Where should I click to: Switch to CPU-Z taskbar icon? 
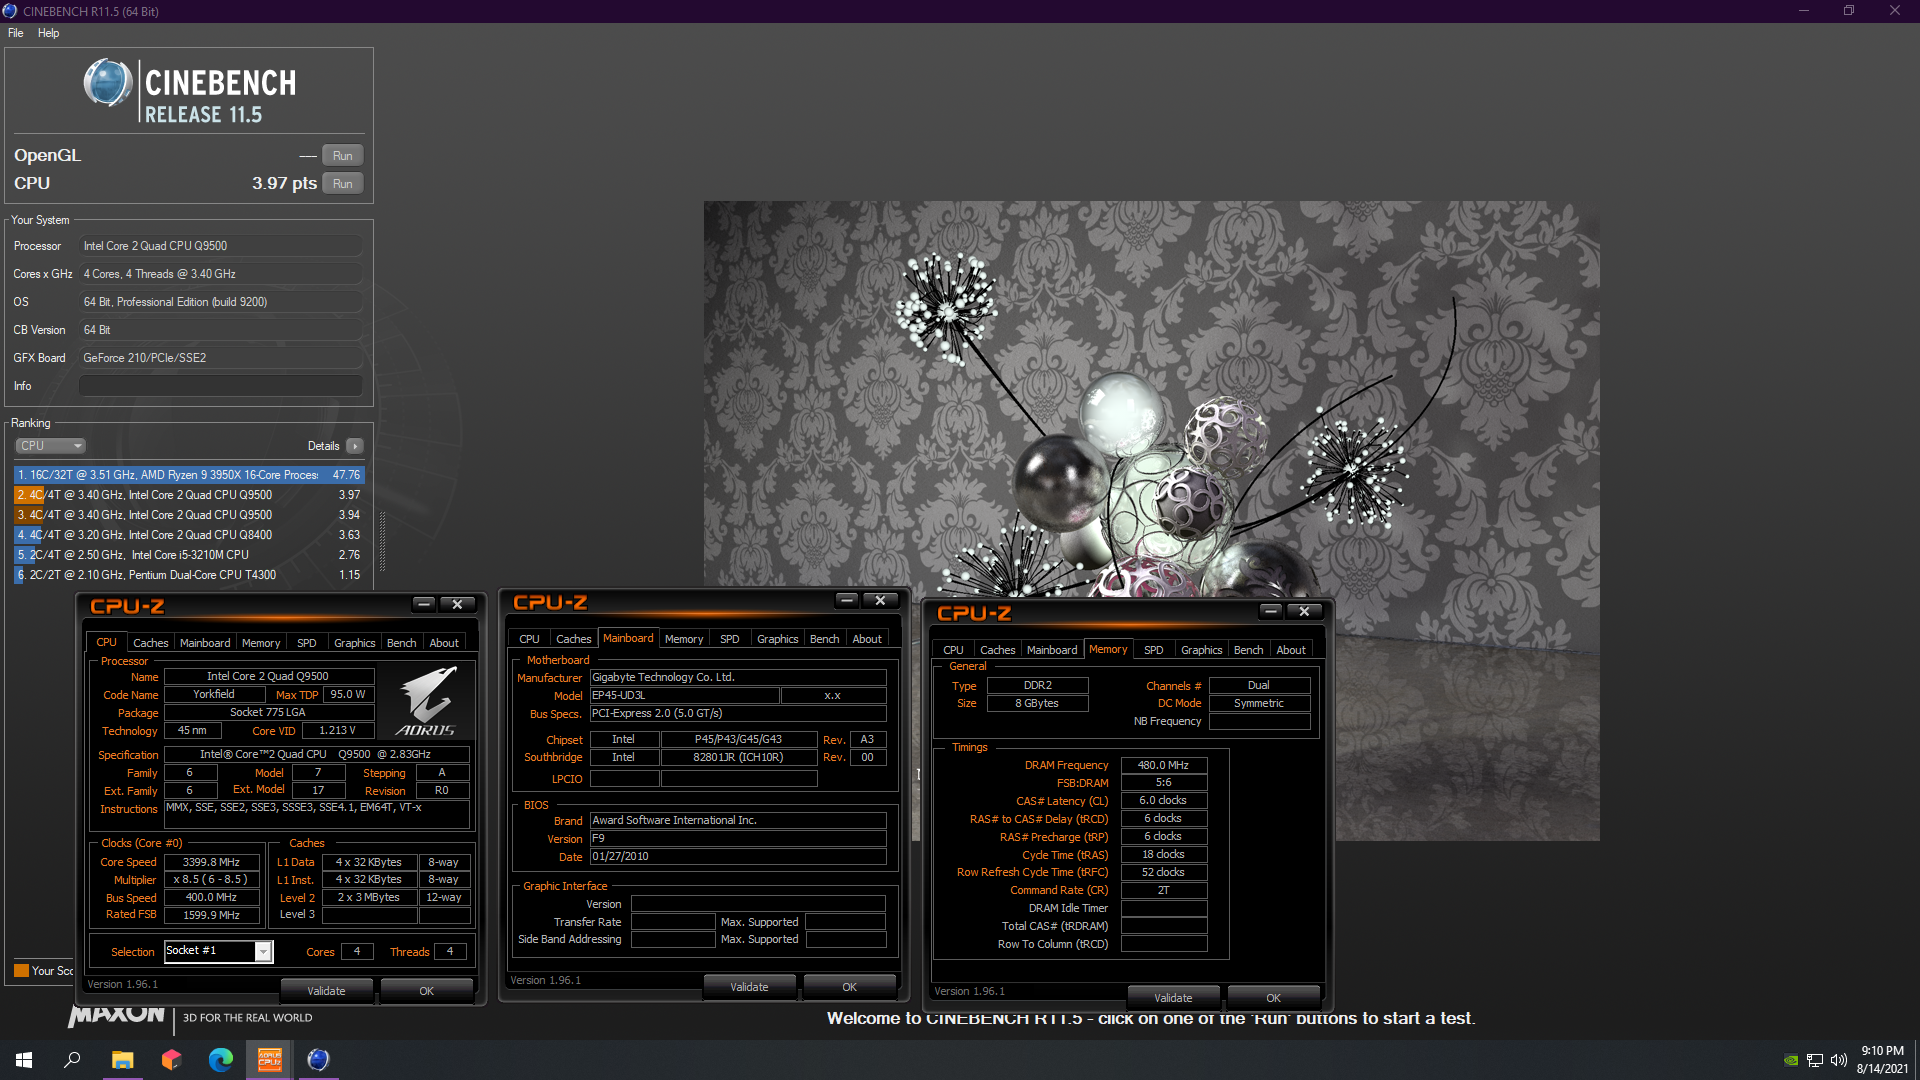tap(270, 1060)
